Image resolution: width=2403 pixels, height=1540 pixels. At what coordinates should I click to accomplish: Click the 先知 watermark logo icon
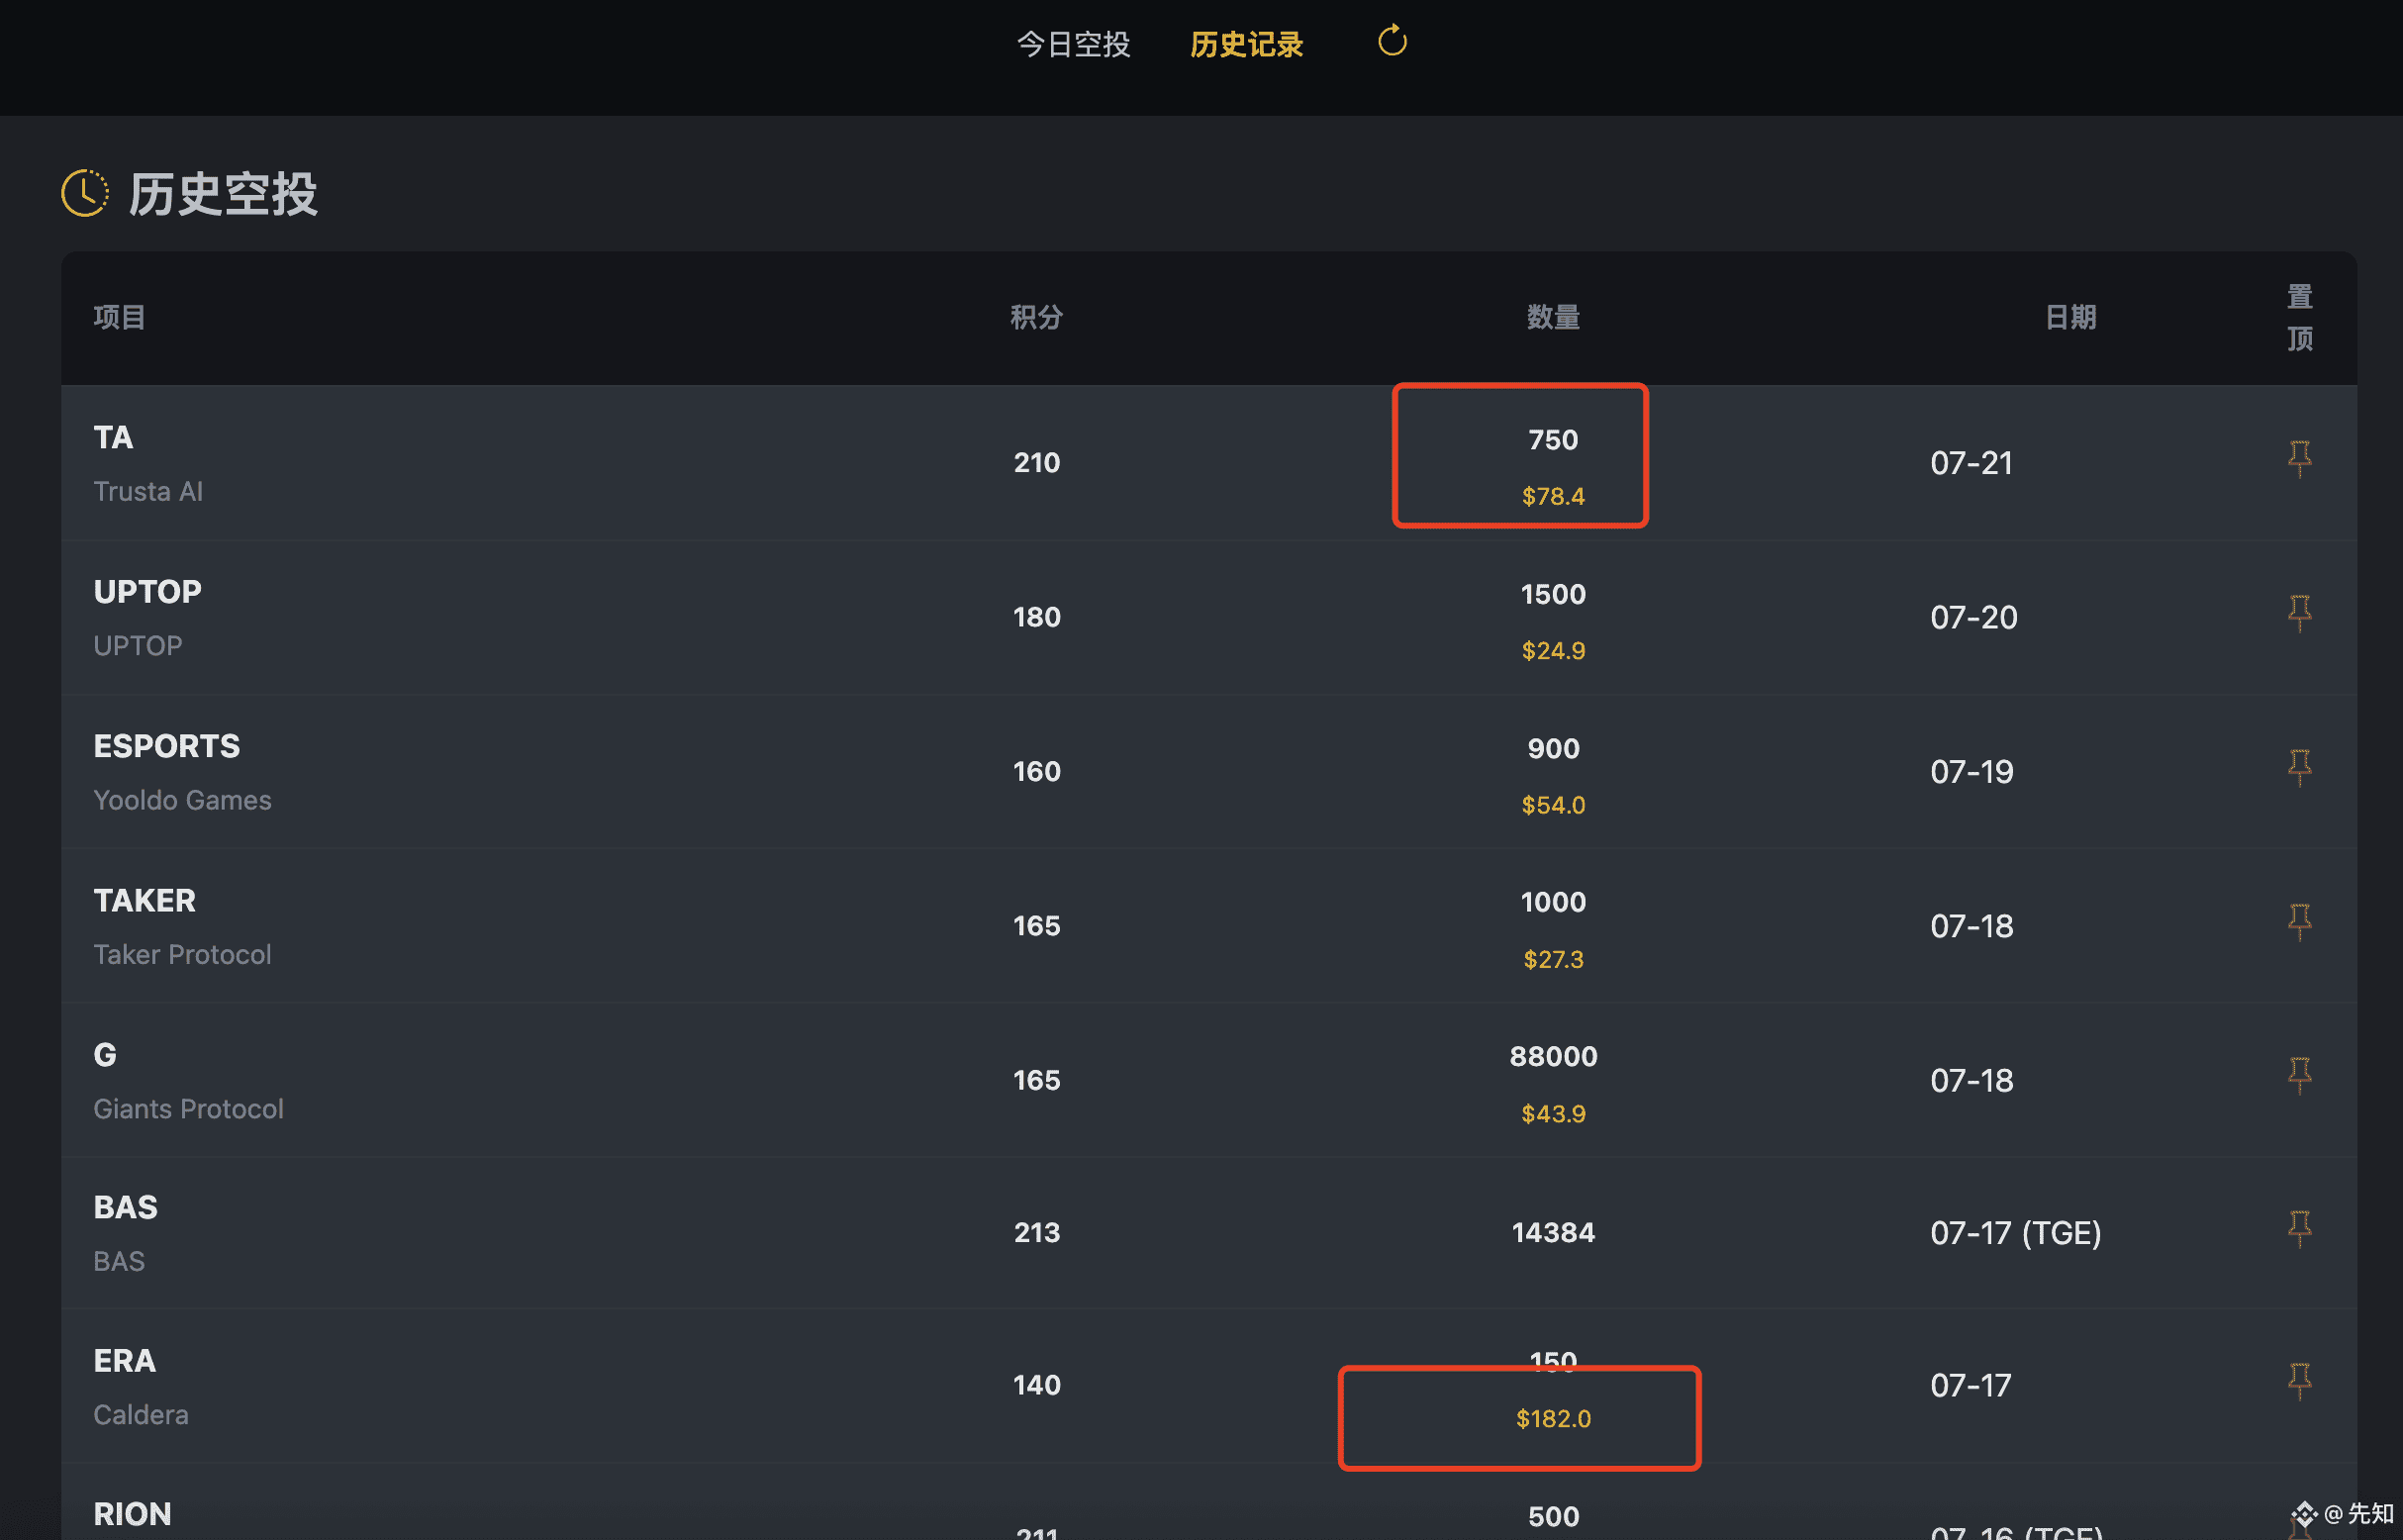(x=2307, y=1516)
